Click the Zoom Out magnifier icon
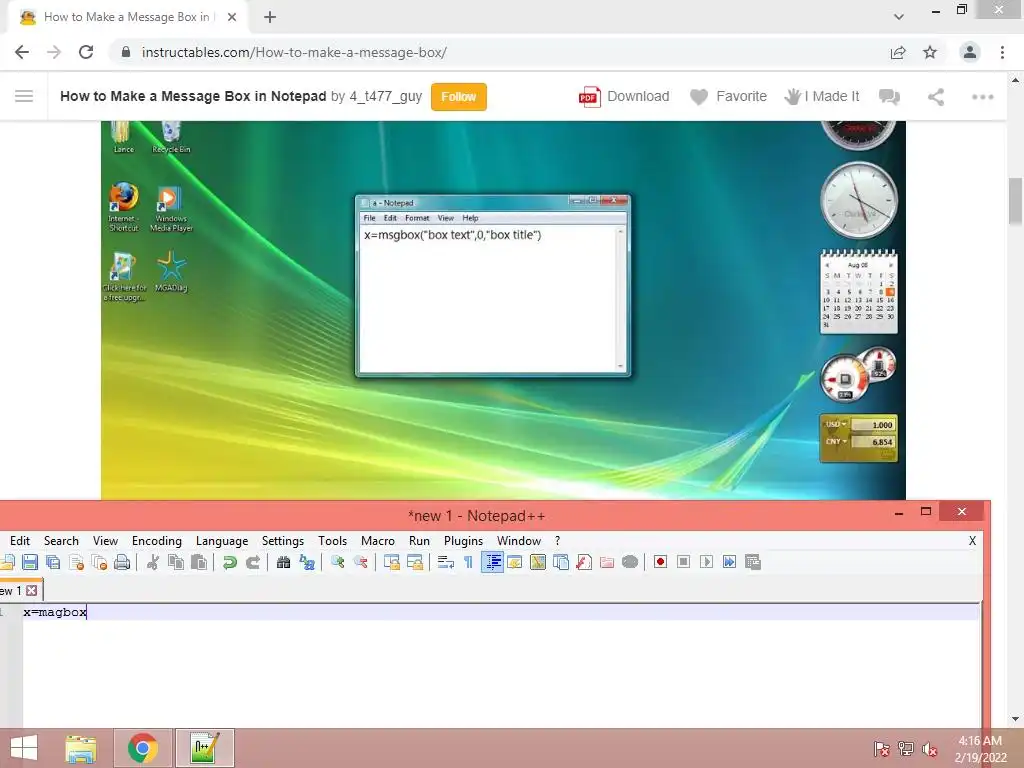The height and width of the screenshot is (768, 1024). pyautogui.click(x=360, y=562)
